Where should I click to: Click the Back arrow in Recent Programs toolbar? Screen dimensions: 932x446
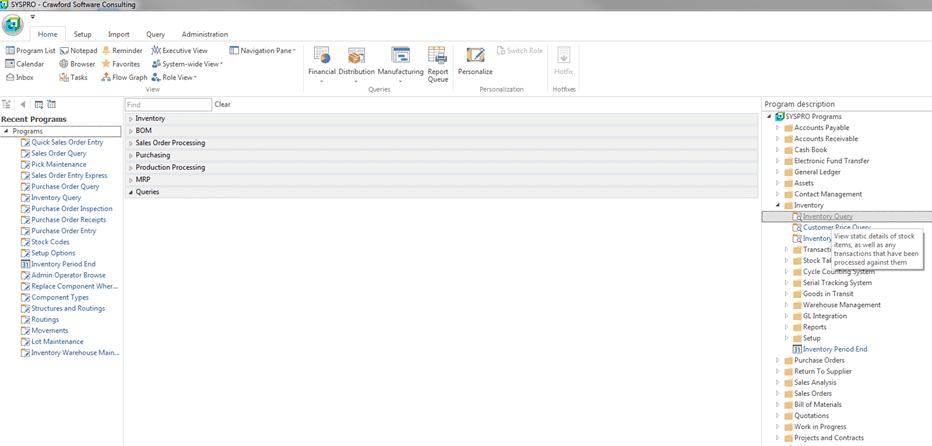point(23,105)
